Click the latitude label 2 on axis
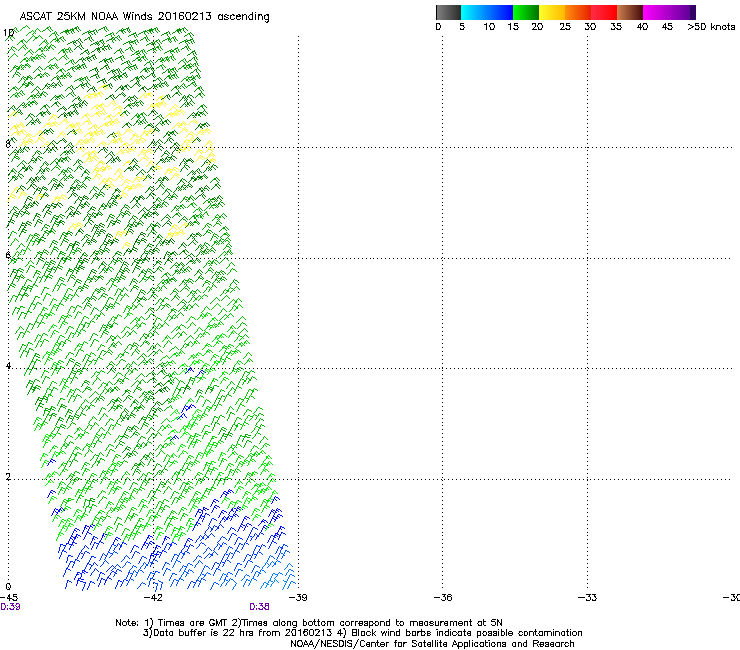 coord(8,477)
